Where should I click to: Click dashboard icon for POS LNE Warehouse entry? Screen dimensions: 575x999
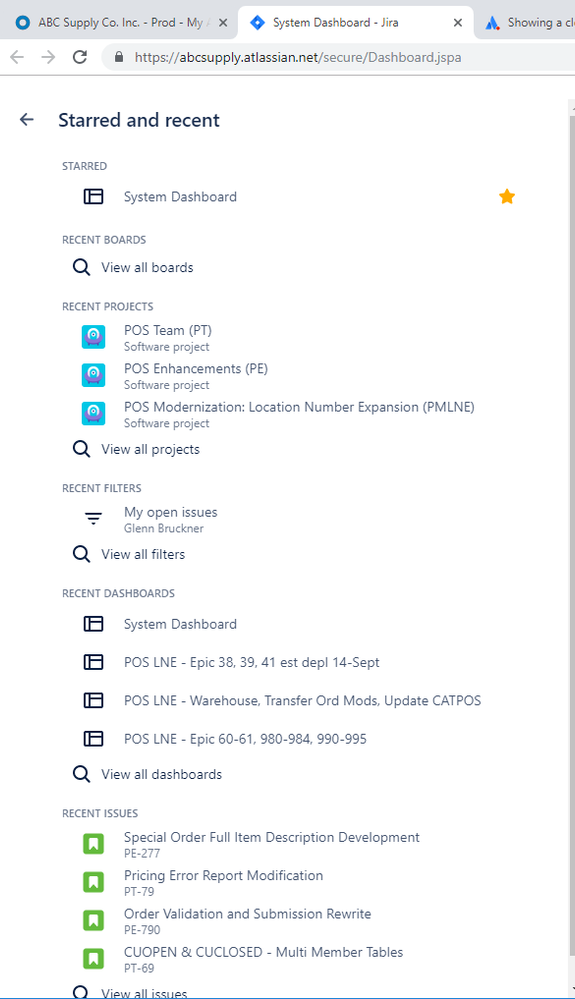(x=94, y=701)
